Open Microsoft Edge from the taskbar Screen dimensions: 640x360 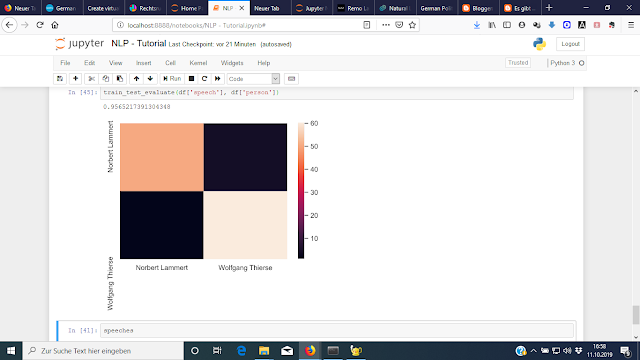pos(241,351)
